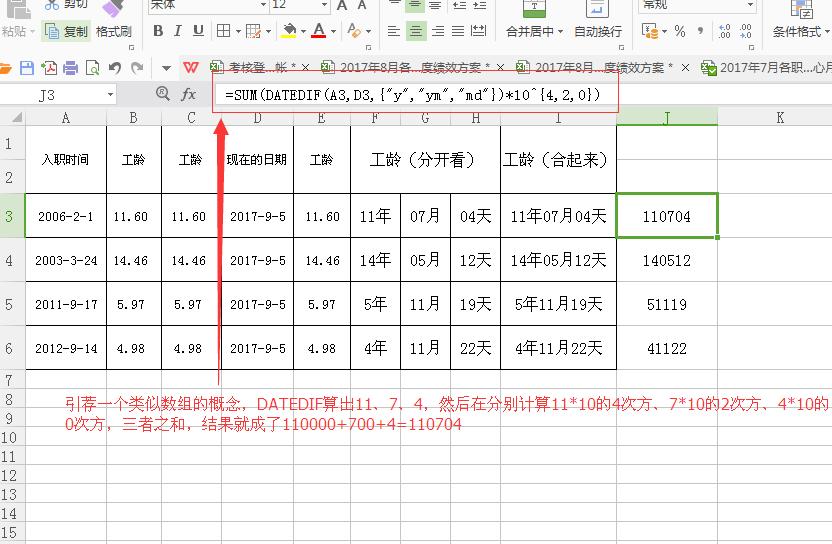Export the file to PDF
Screen dimensions: 832x544
(48, 68)
